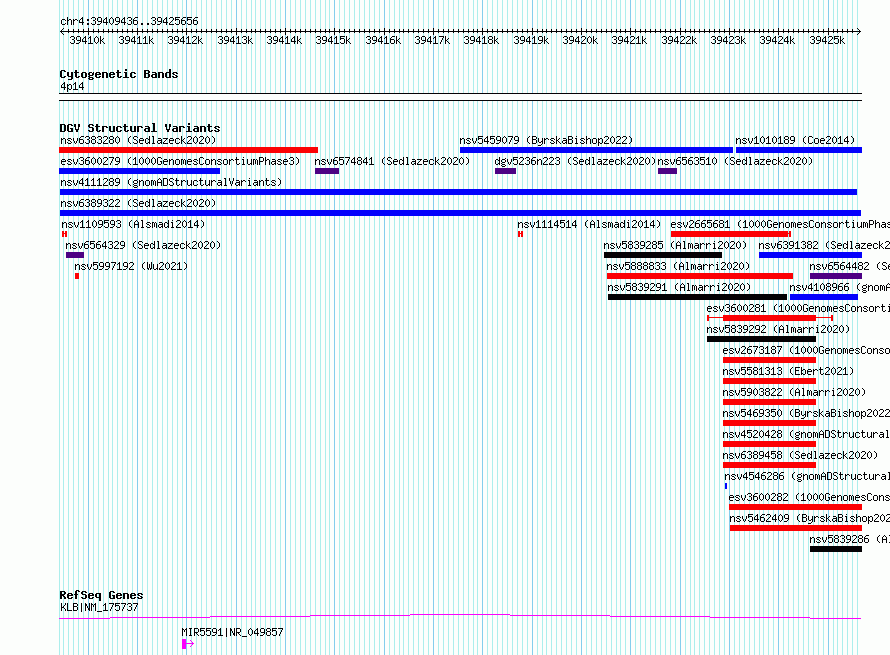
Task: Open esv3600282 variant label
Action: [x=809, y=497]
